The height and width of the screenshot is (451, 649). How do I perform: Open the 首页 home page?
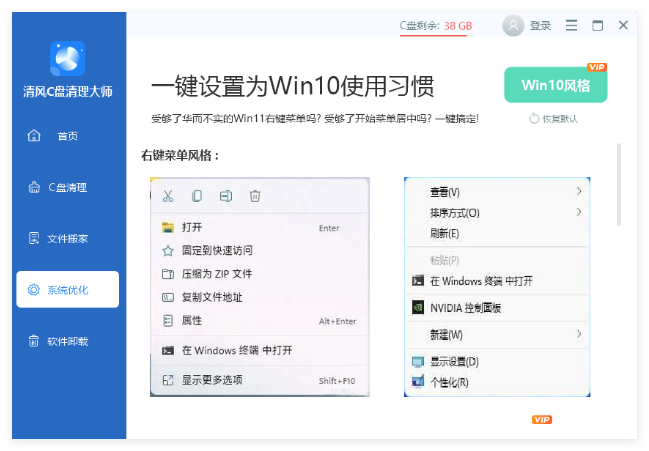67,136
